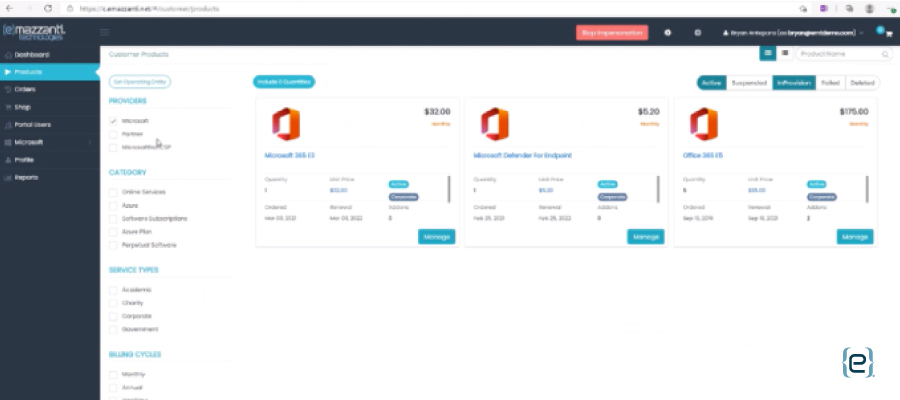
Task: Click the Stop Impersonation button
Action: (x=611, y=33)
